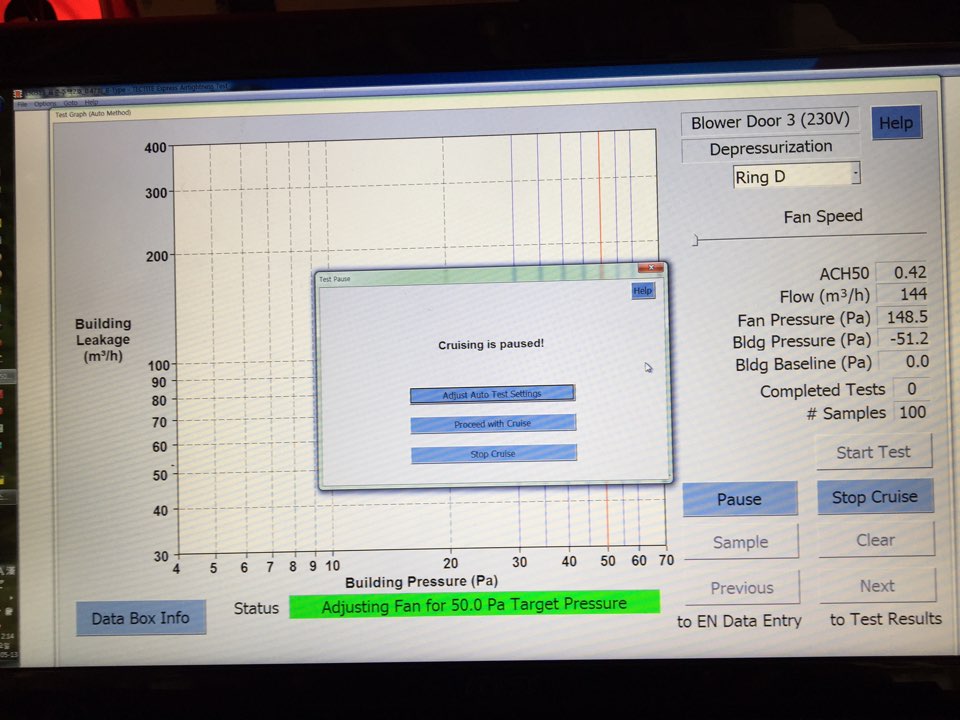Expand the Ring D dropdown

coord(854,175)
